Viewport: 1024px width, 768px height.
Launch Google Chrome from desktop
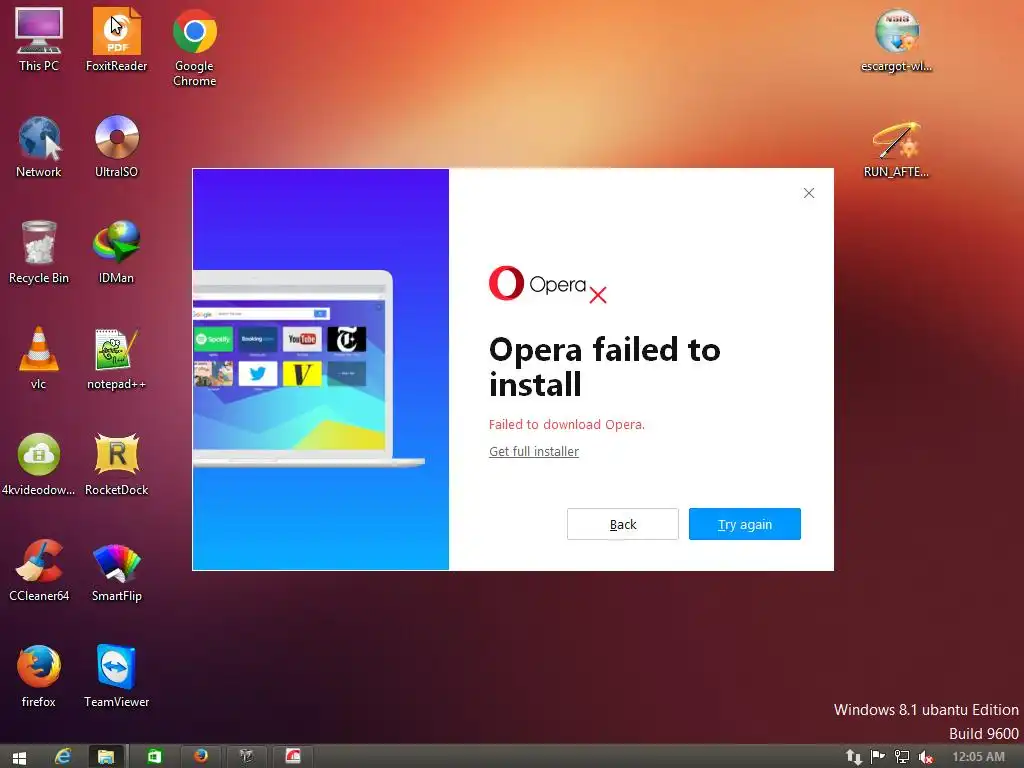pyautogui.click(x=195, y=47)
